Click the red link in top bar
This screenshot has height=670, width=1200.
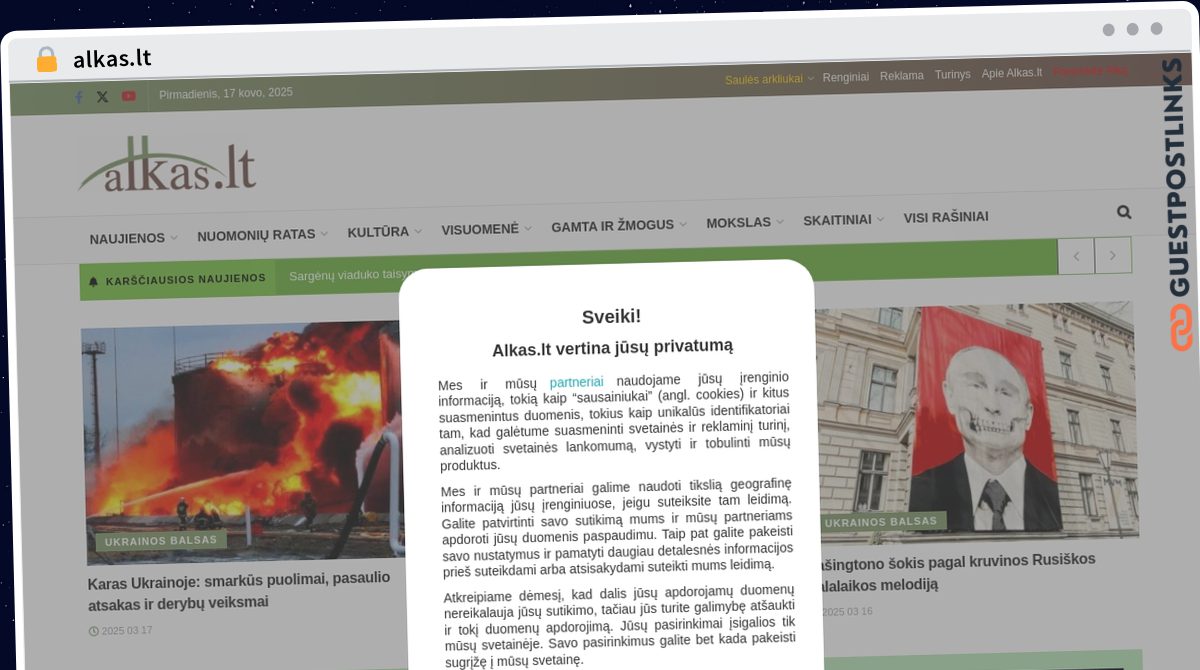pos(1090,71)
